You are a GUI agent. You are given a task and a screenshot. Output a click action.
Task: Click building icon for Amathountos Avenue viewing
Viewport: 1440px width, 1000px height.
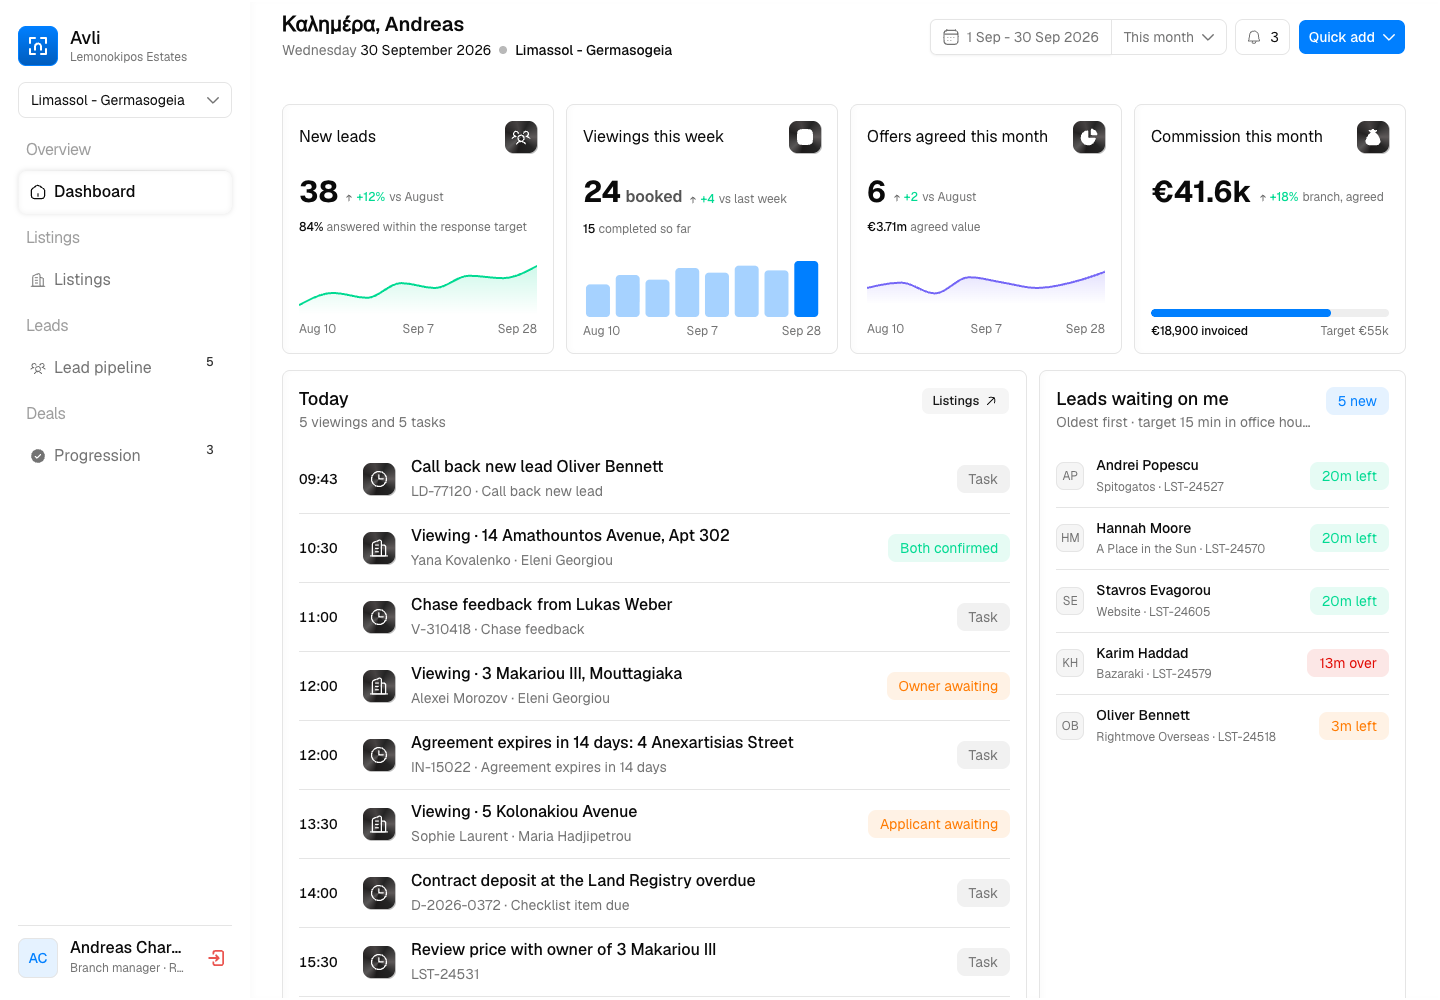[379, 548]
